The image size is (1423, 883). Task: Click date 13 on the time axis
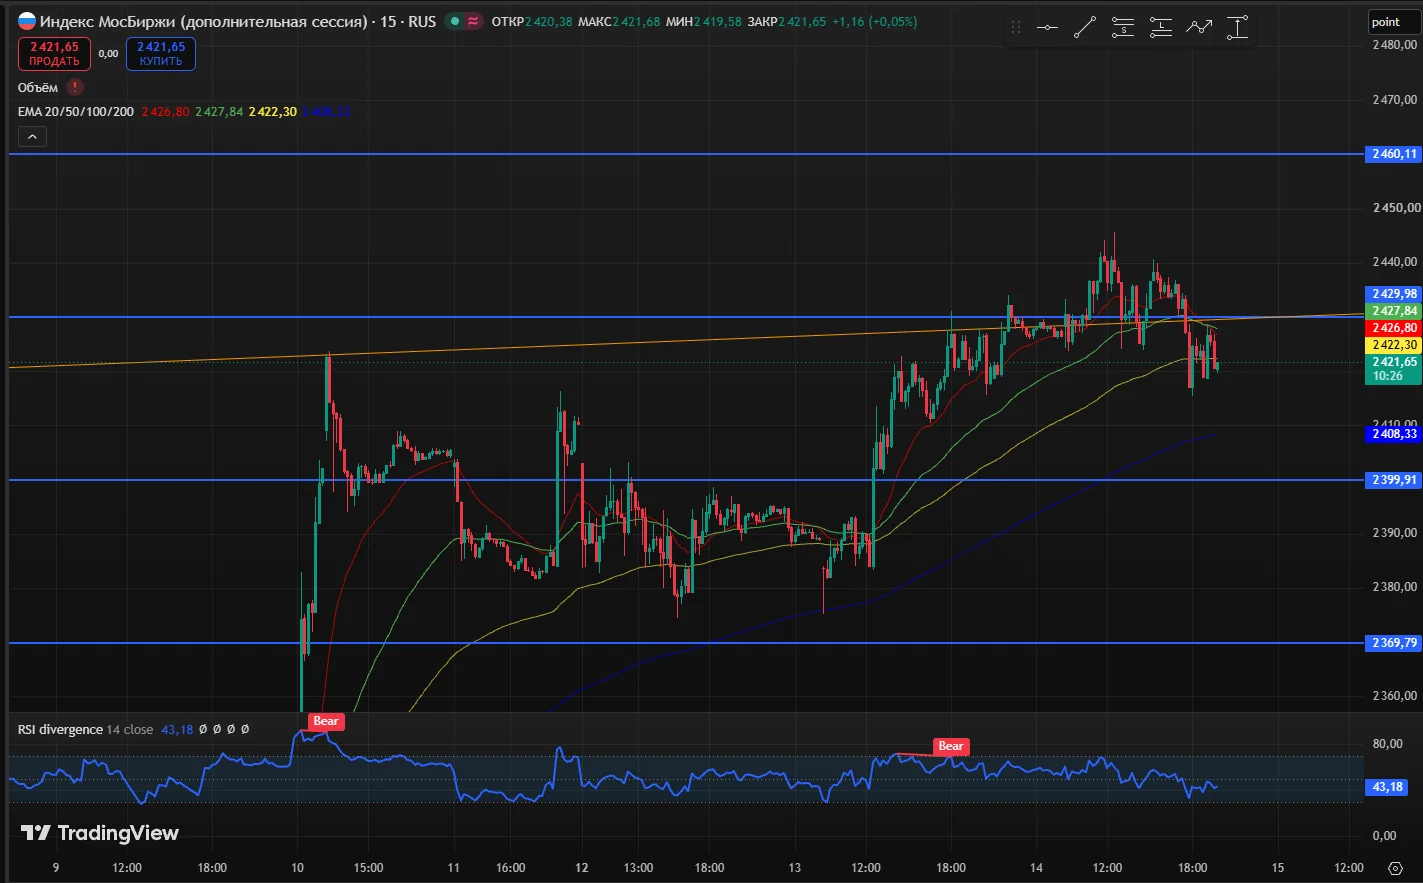[x=795, y=867]
